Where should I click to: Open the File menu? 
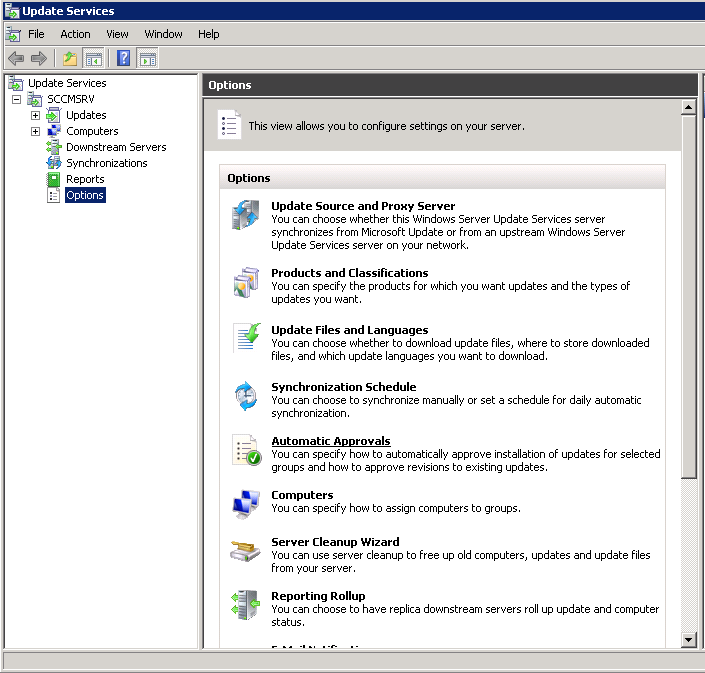(36, 34)
